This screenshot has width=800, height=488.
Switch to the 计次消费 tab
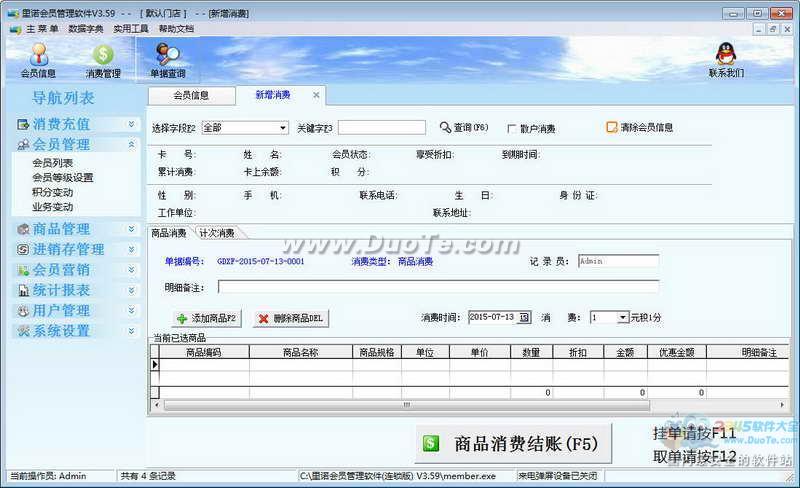tap(217, 233)
